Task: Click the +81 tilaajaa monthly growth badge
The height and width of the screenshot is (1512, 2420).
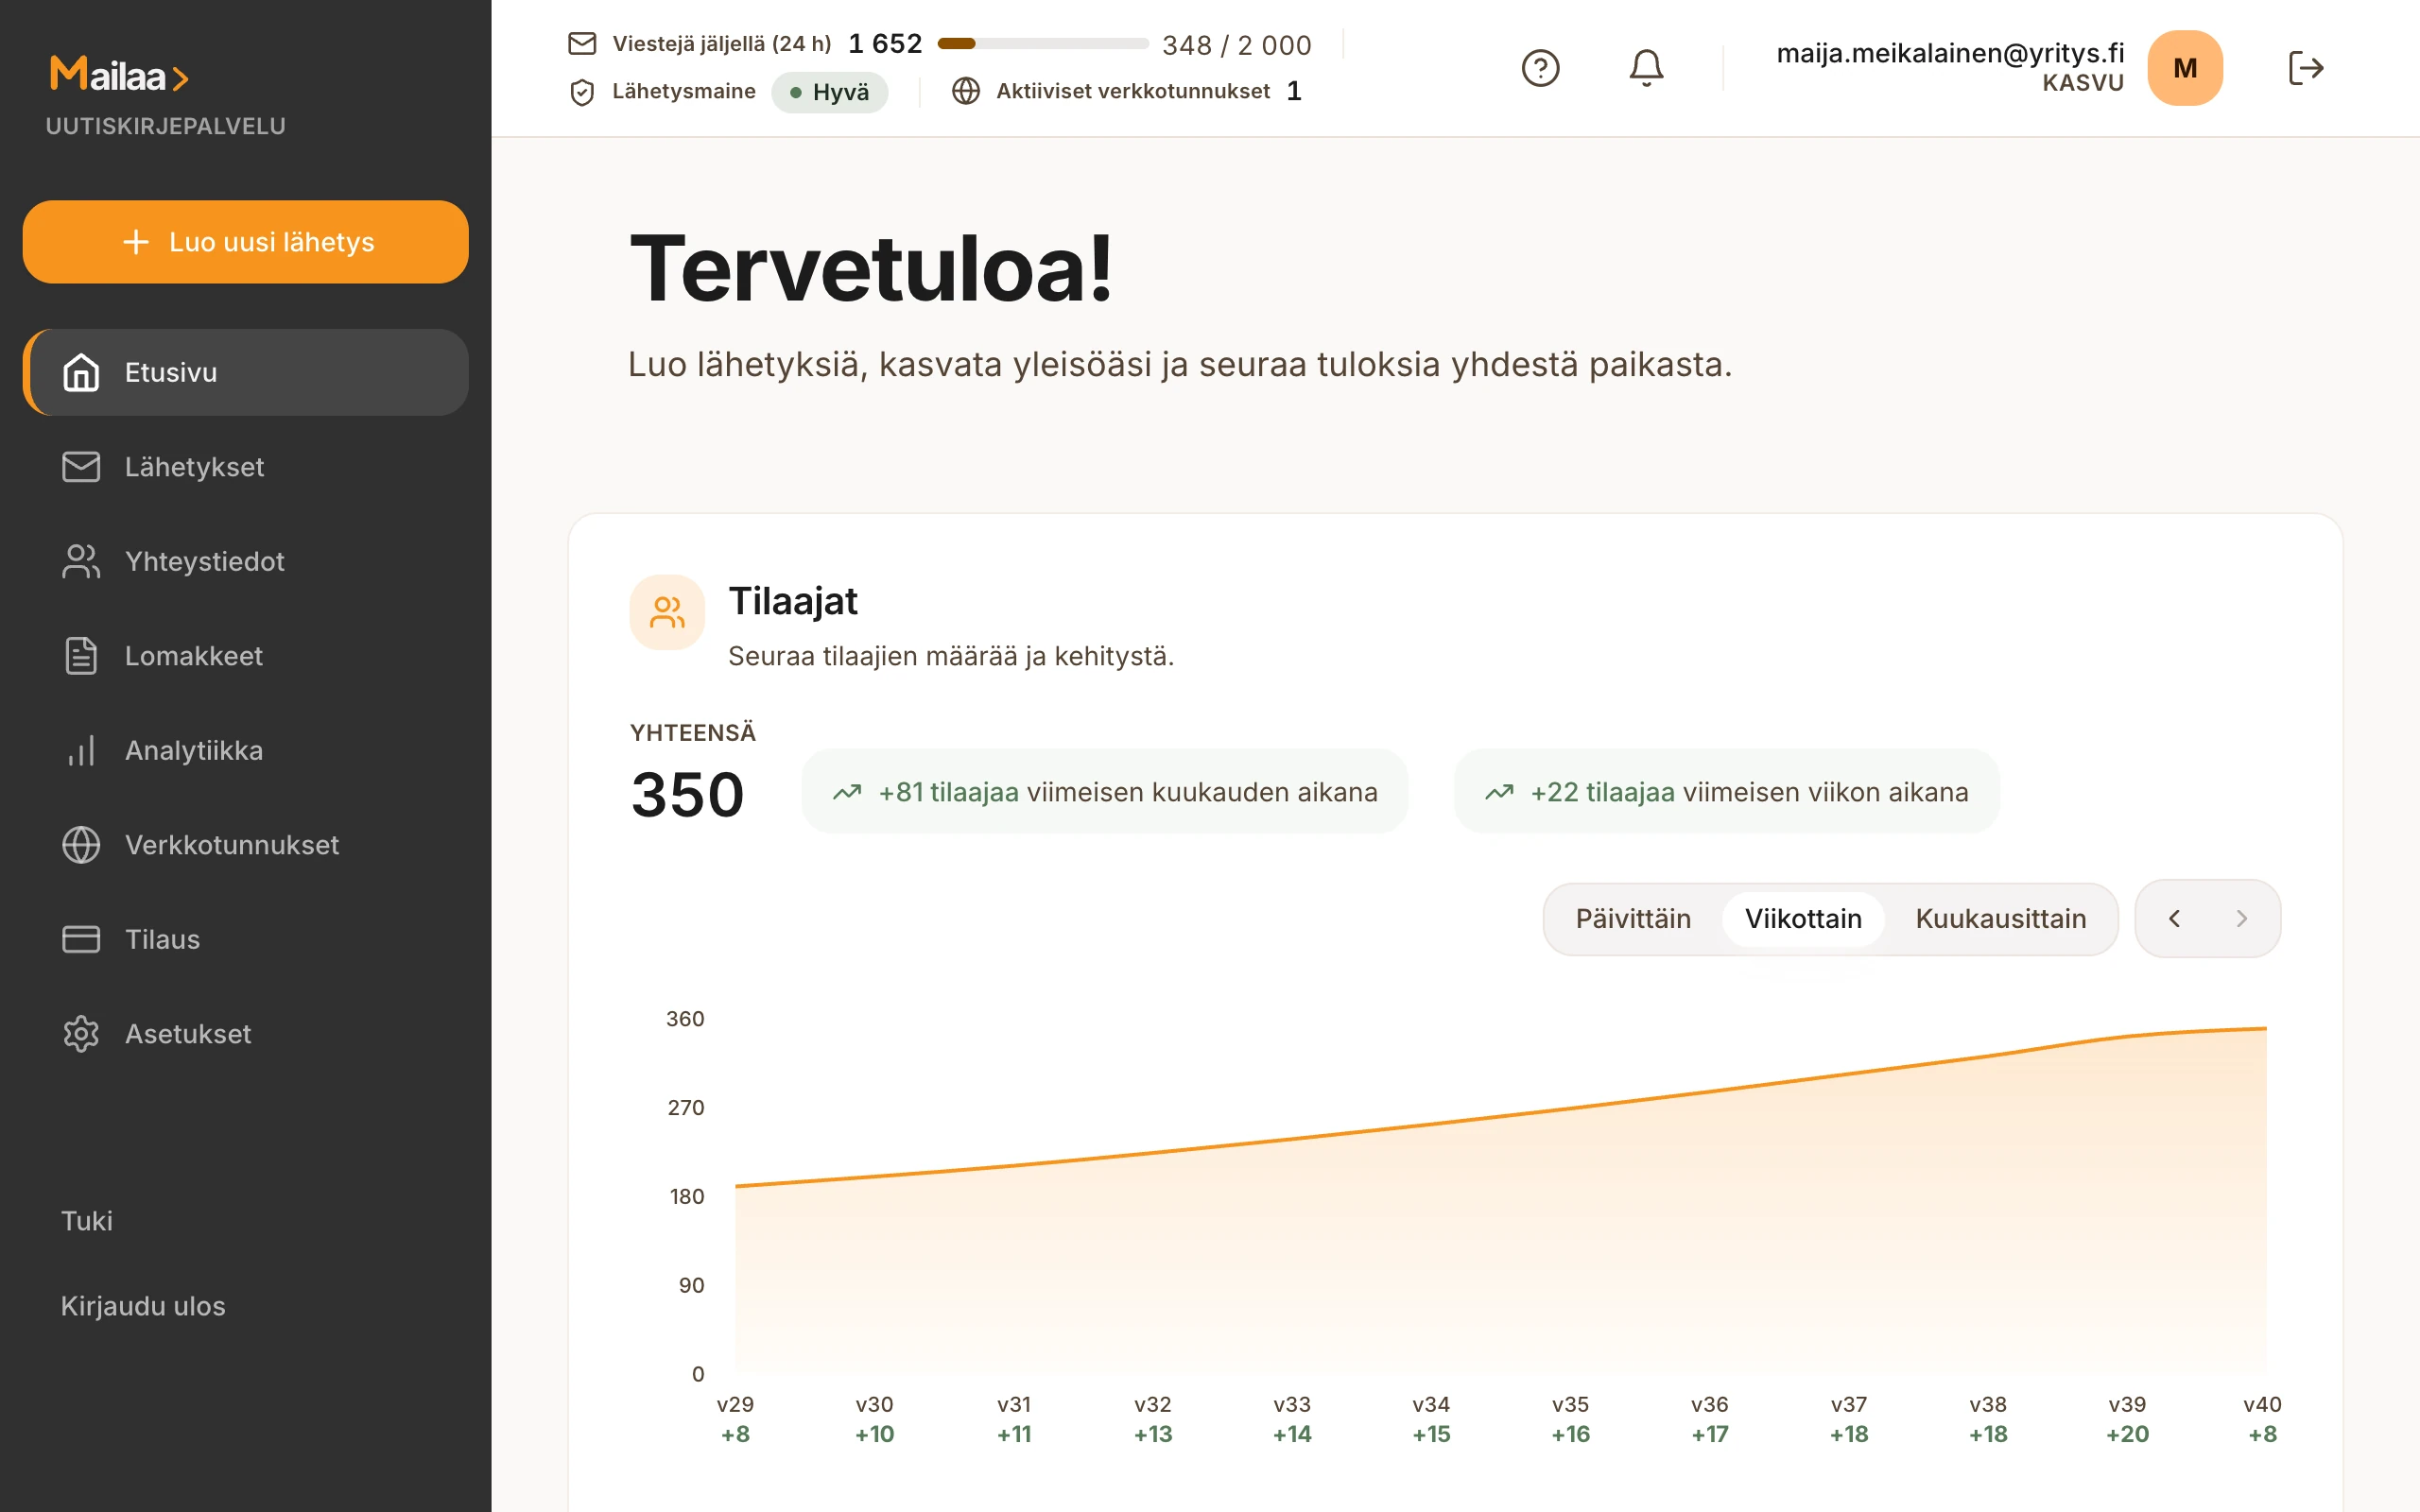Action: coord(1104,791)
